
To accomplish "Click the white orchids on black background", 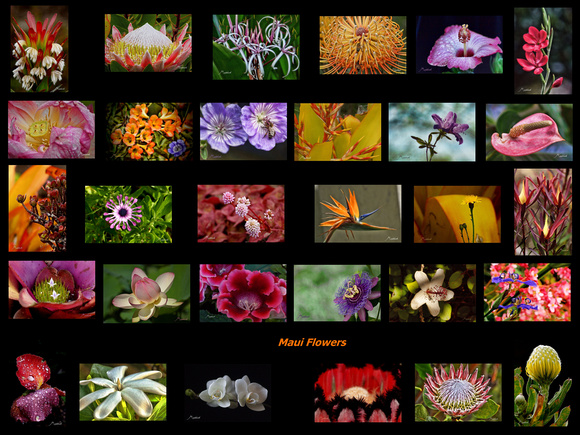I will pos(228,393).
